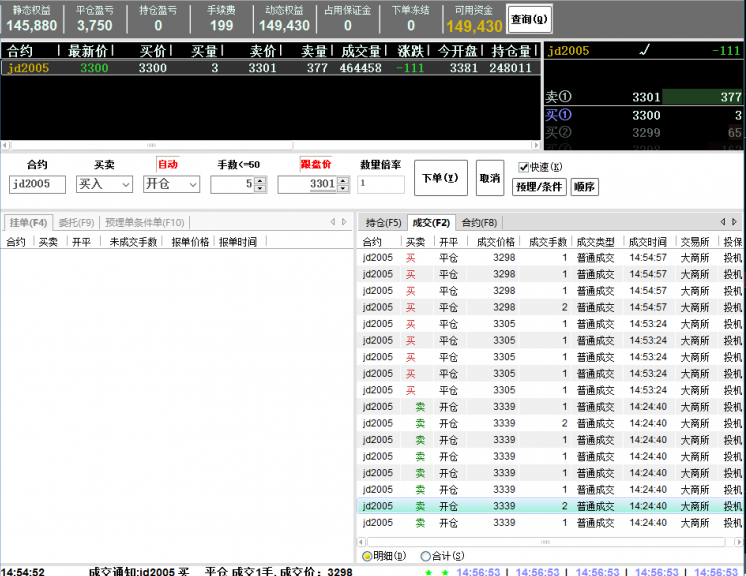Screen dimensions: 746x576
Task: Click the 手数 quantity field showing 5
Action: (x=233, y=185)
